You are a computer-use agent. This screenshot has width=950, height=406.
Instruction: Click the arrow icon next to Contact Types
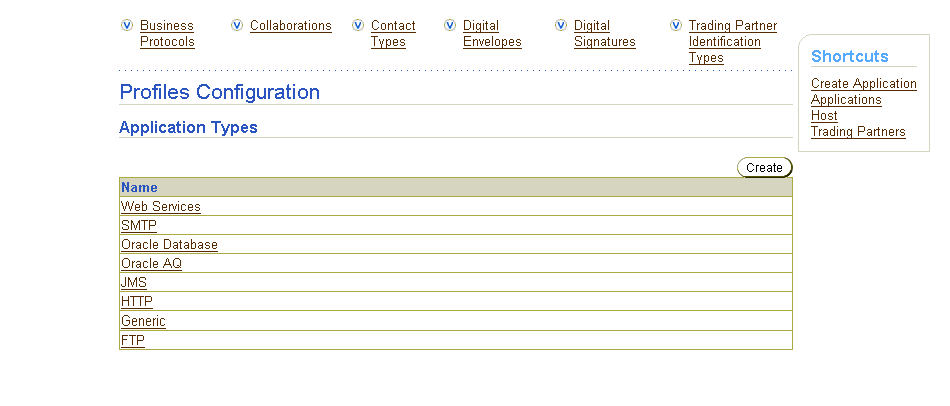click(x=358, y=25)
